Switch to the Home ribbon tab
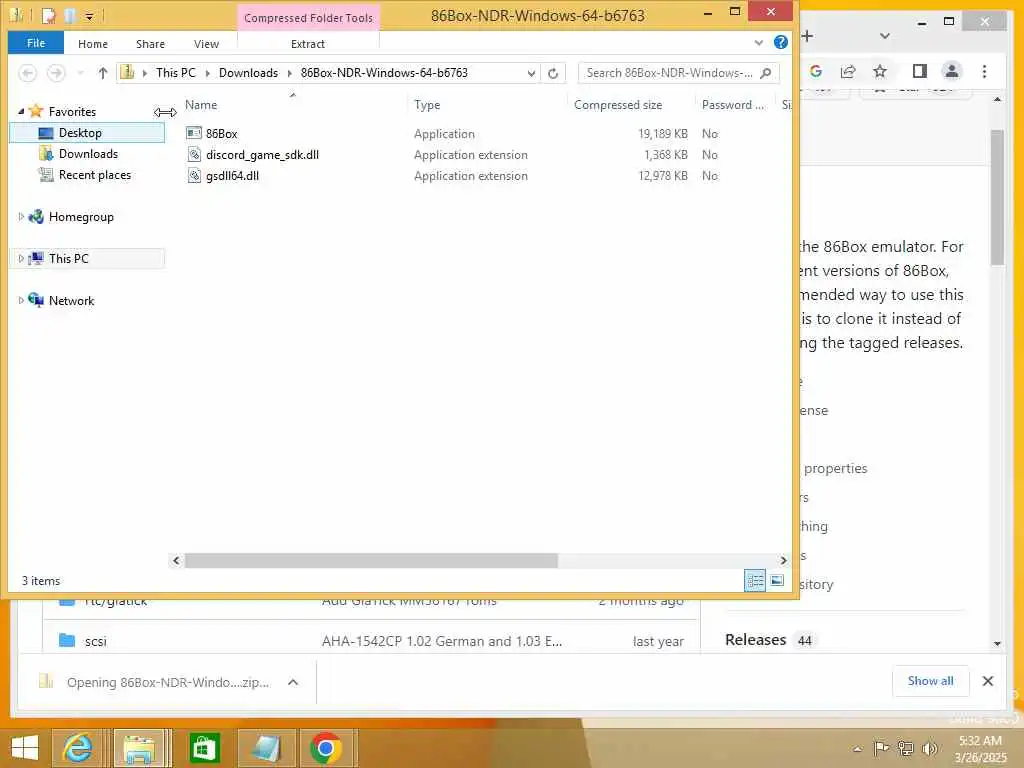 93,44
